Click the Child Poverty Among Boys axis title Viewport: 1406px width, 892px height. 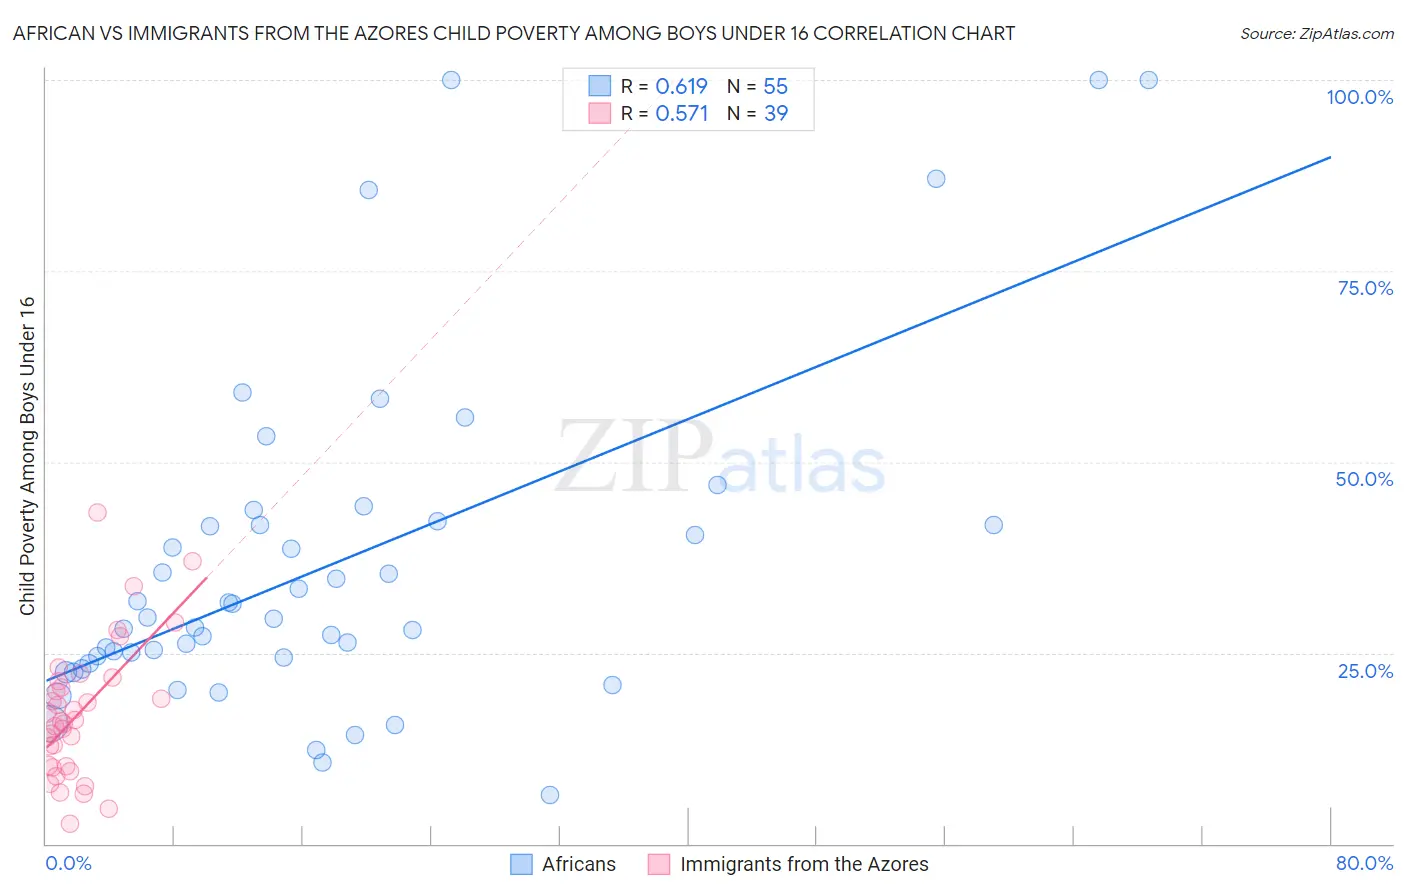tap(27, 456)
